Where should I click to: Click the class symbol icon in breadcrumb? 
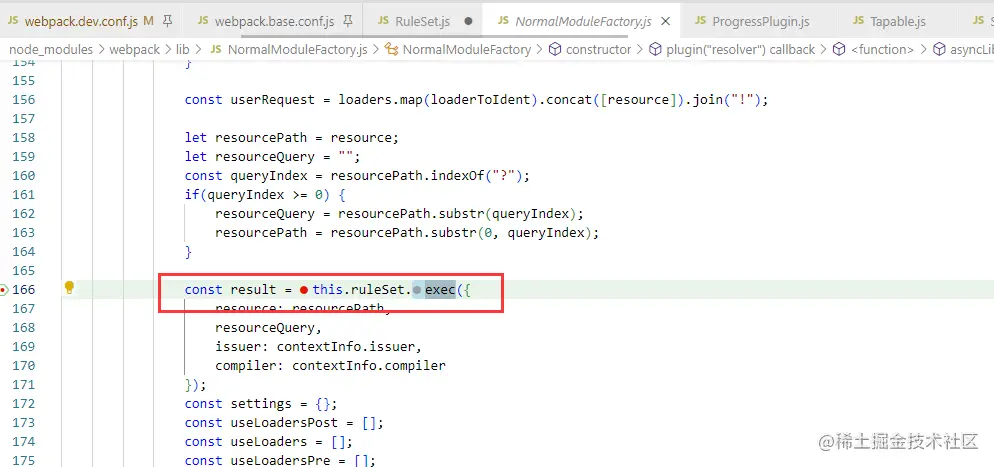click(x=392, y=49)
